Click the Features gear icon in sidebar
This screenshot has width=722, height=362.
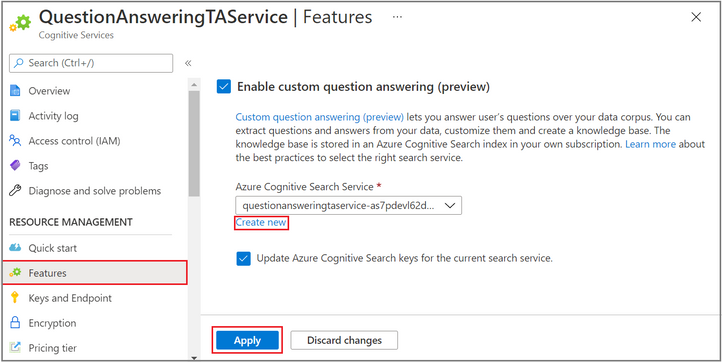click(15, 273)
